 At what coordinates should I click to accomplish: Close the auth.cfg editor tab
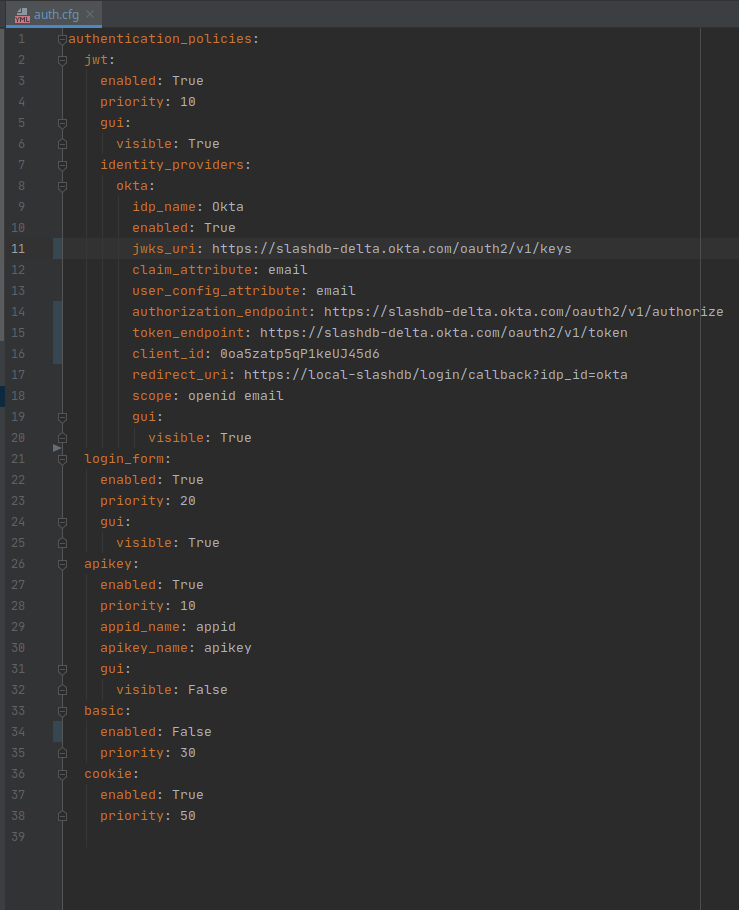(90, 14)
